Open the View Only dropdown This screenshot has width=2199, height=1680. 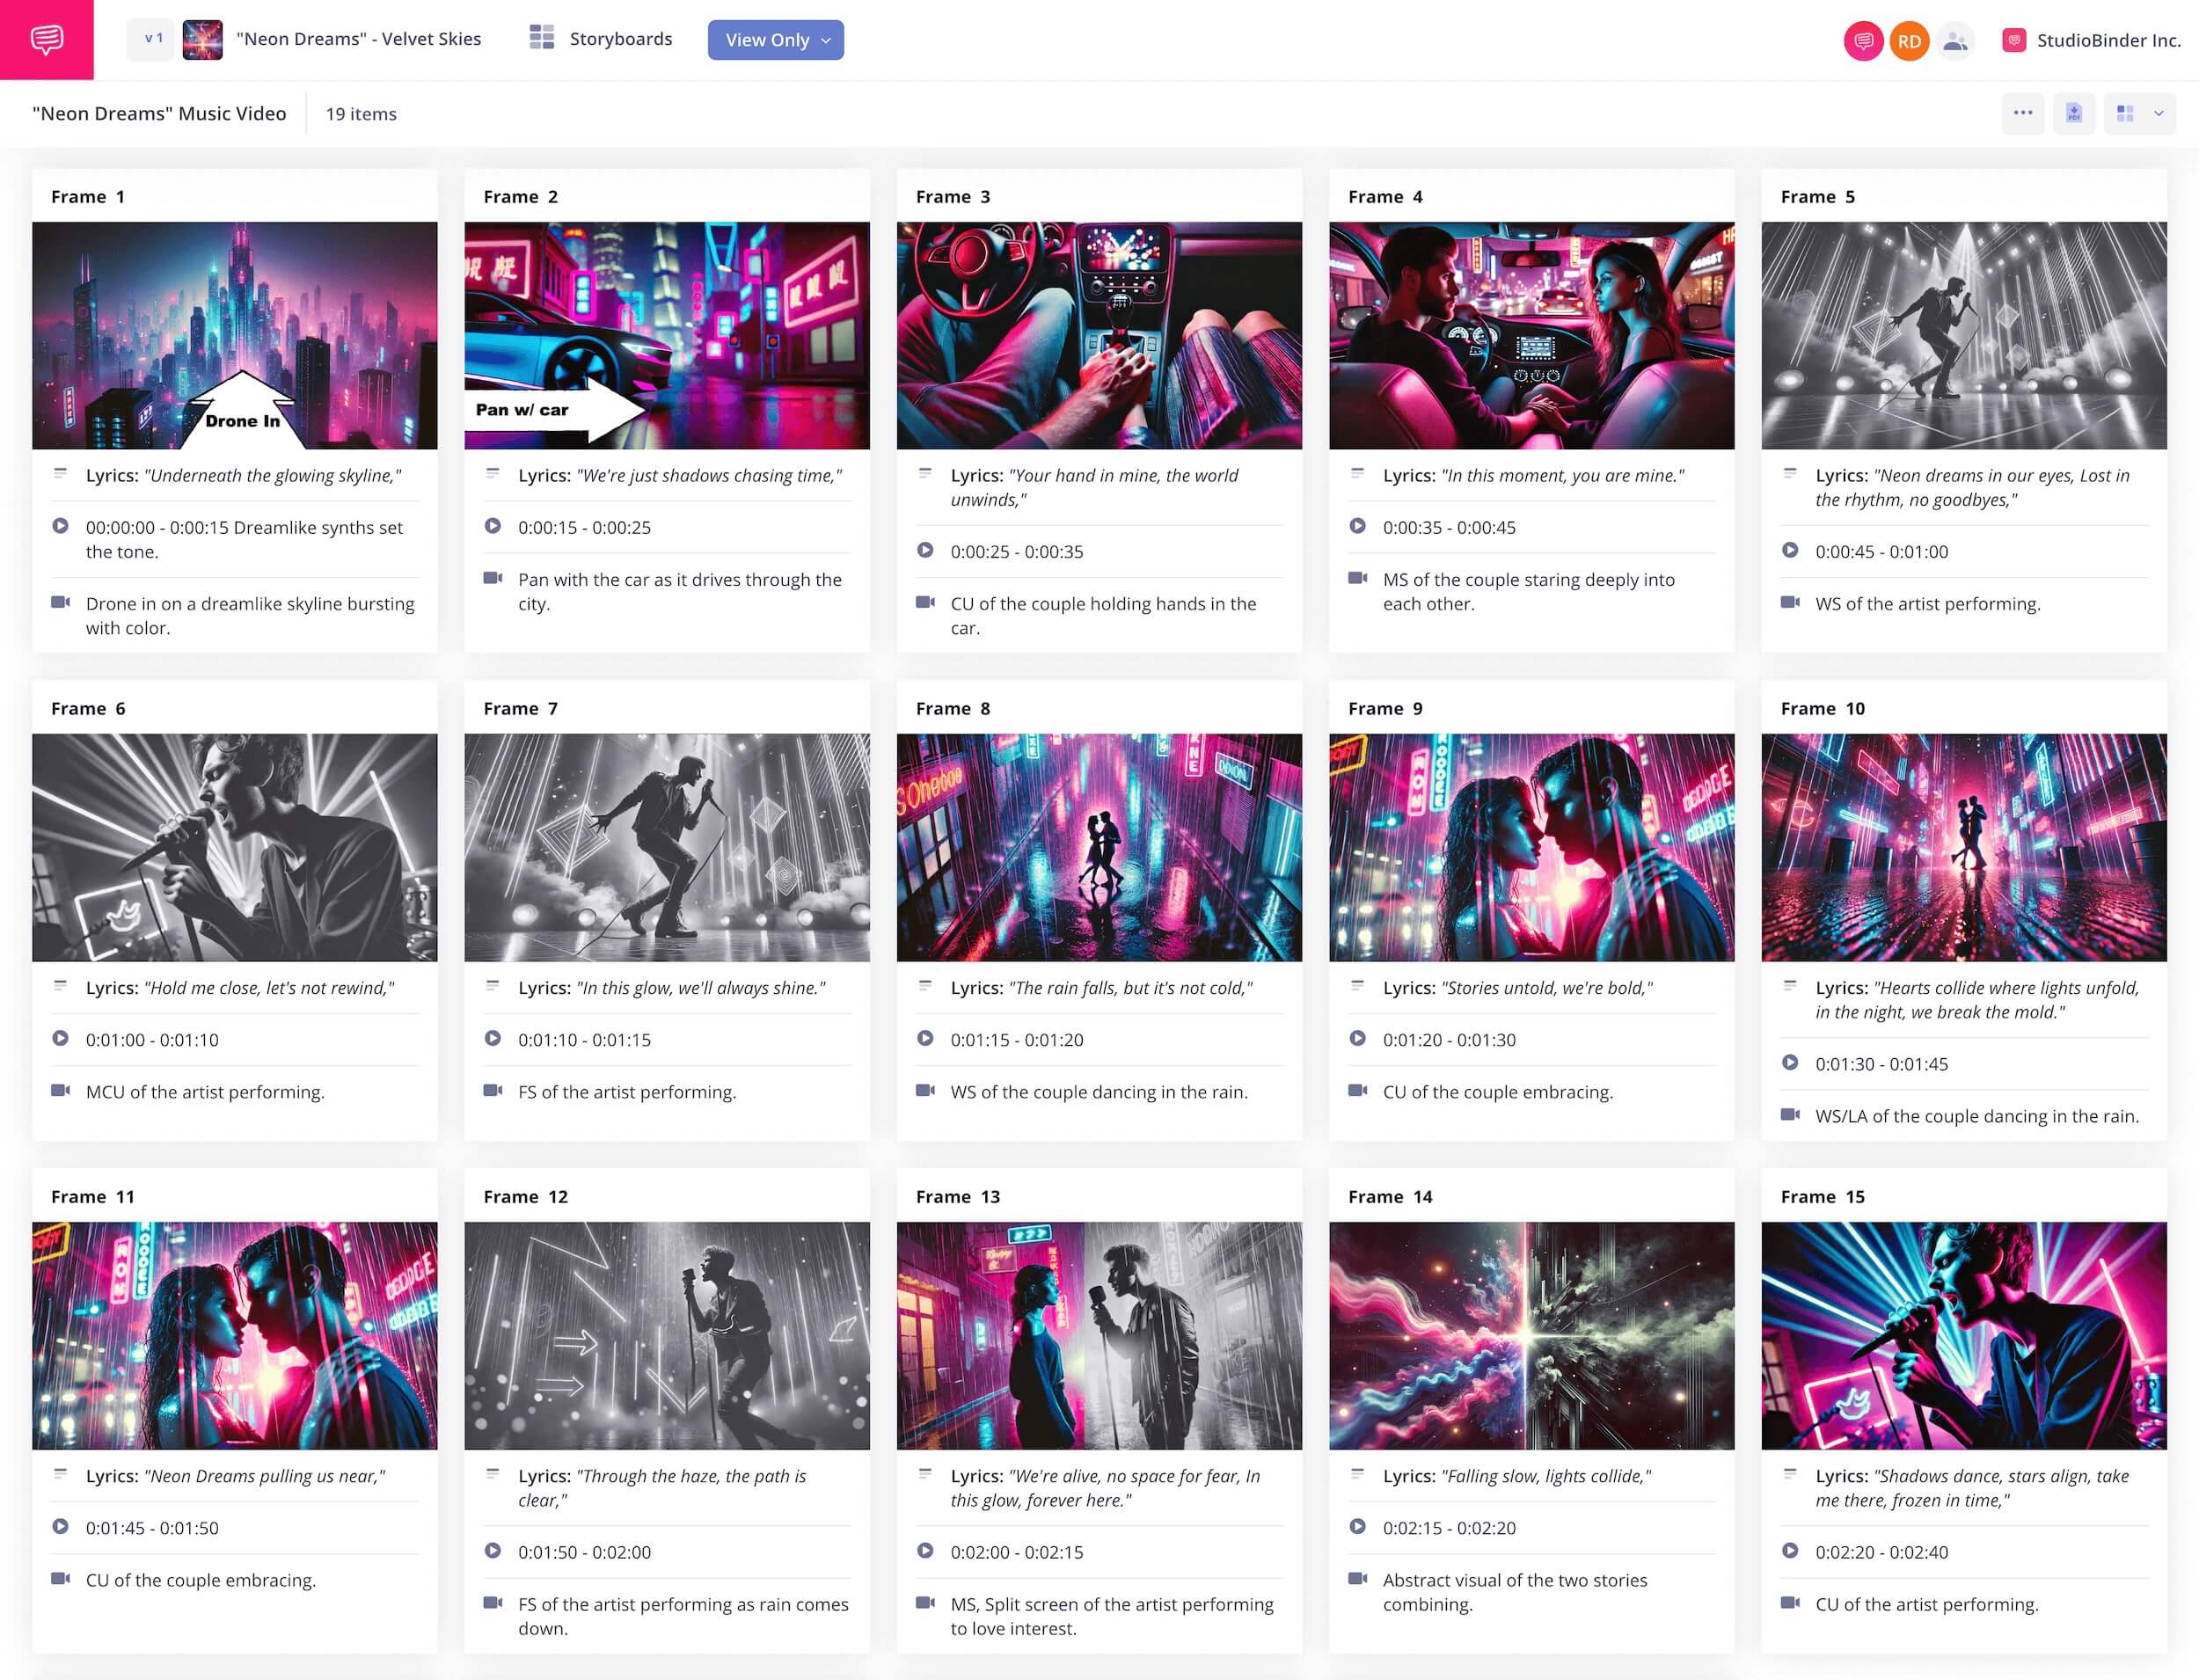[776, 40]
